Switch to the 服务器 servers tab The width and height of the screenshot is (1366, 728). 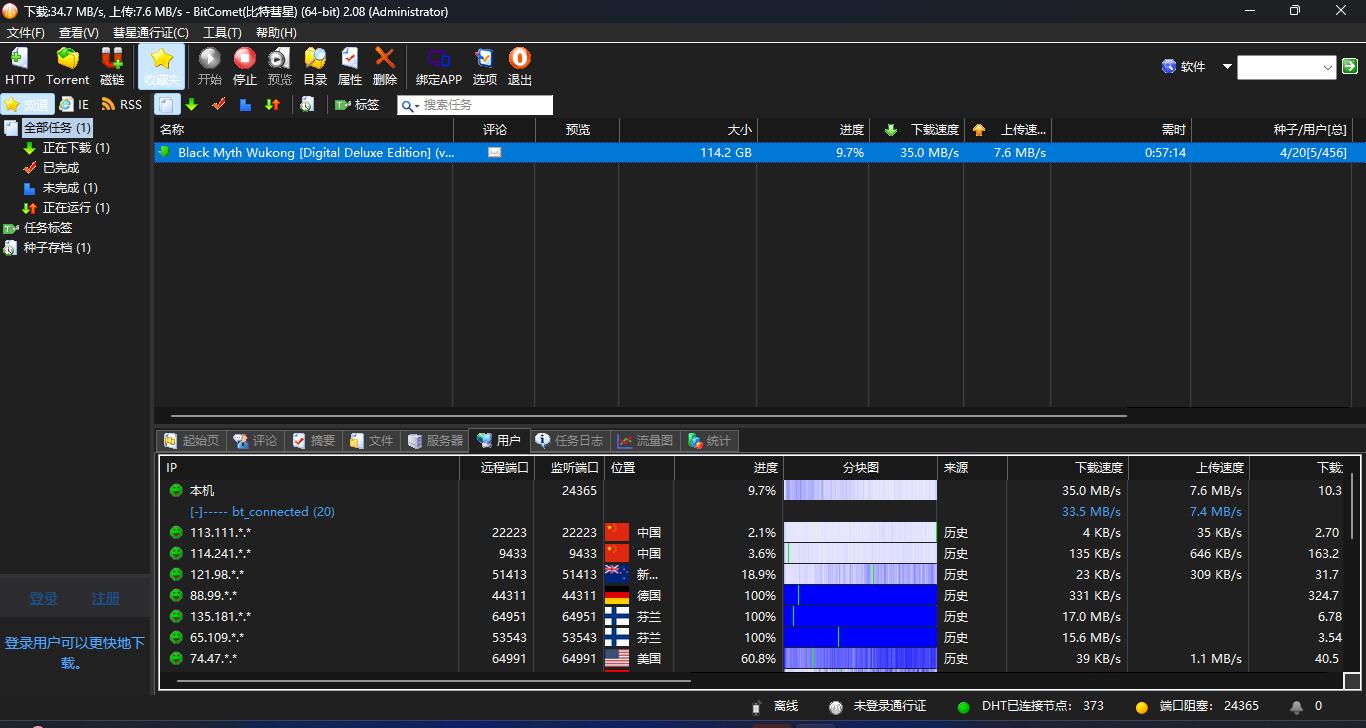pos(436,441)
